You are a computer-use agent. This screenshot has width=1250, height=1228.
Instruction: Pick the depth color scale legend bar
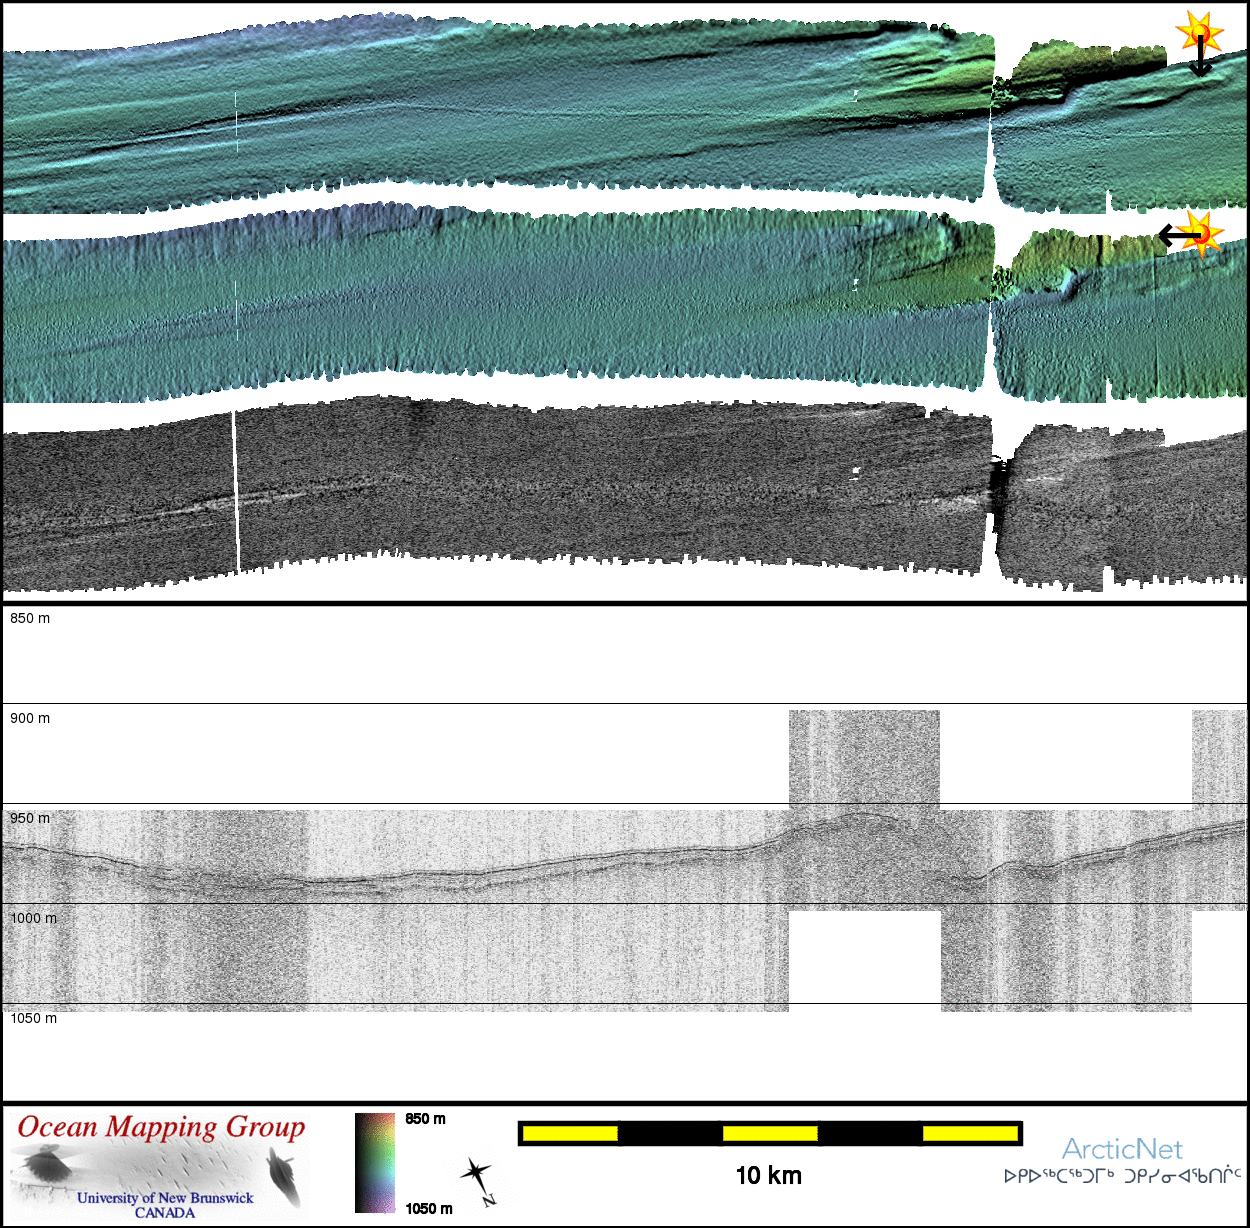pyautogui.click(x=375, y=1163)
